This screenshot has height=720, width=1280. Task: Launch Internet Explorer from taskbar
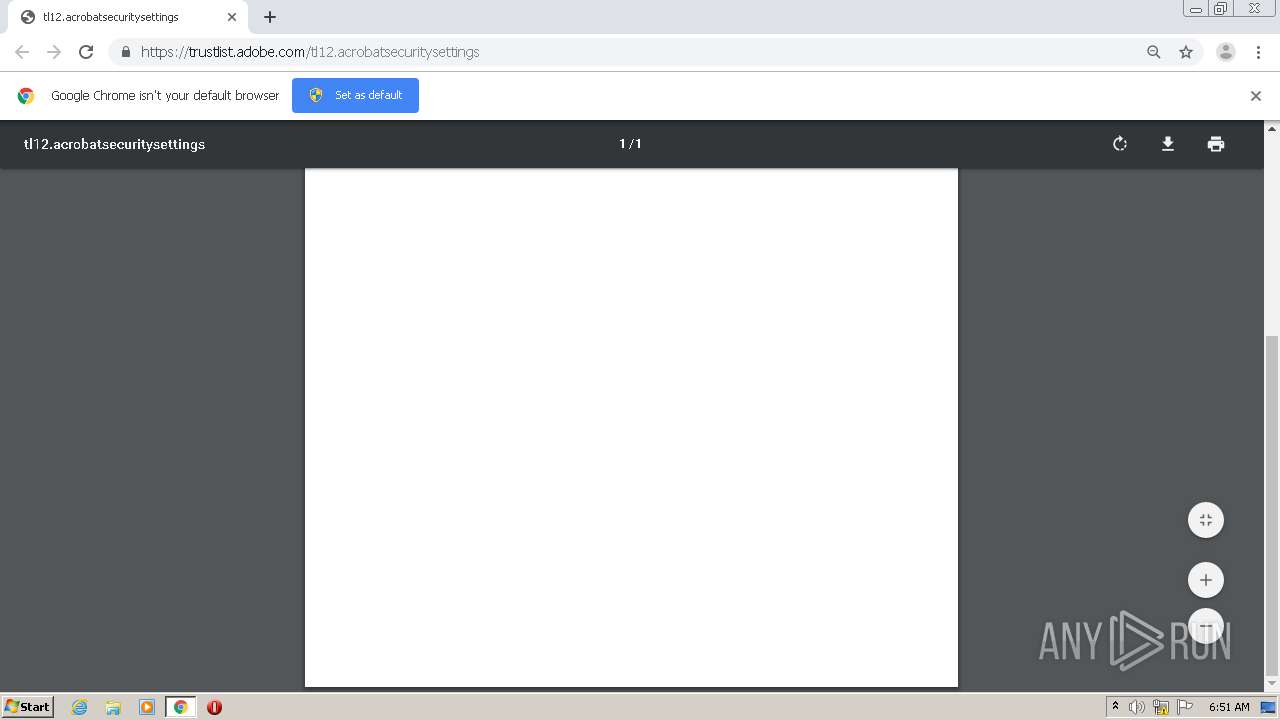point(80,707)
